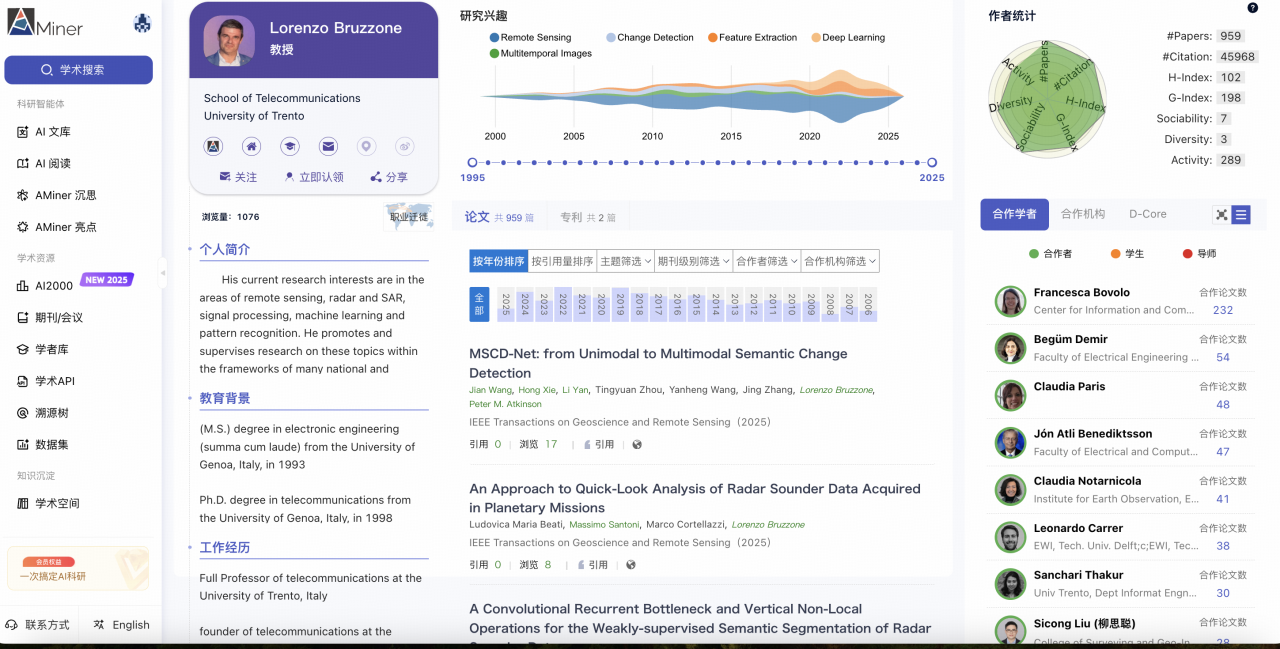The image size is (1280, 649).
Task: Toggle Remote Sensing legend item
Action: pyautogui.click(x=530, y=38)
